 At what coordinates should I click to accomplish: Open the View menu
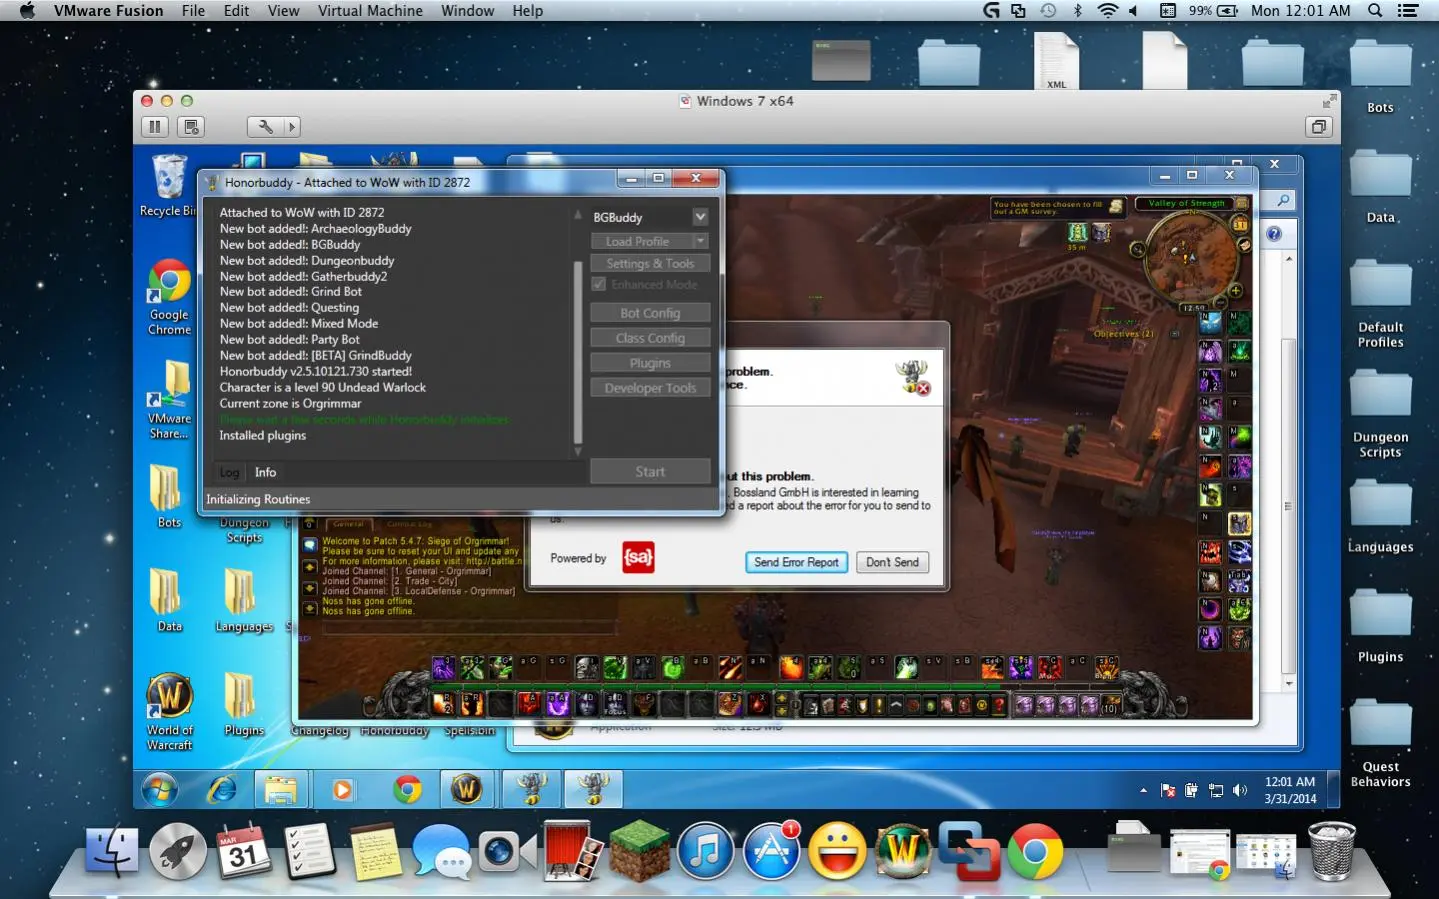click(283, 10)
